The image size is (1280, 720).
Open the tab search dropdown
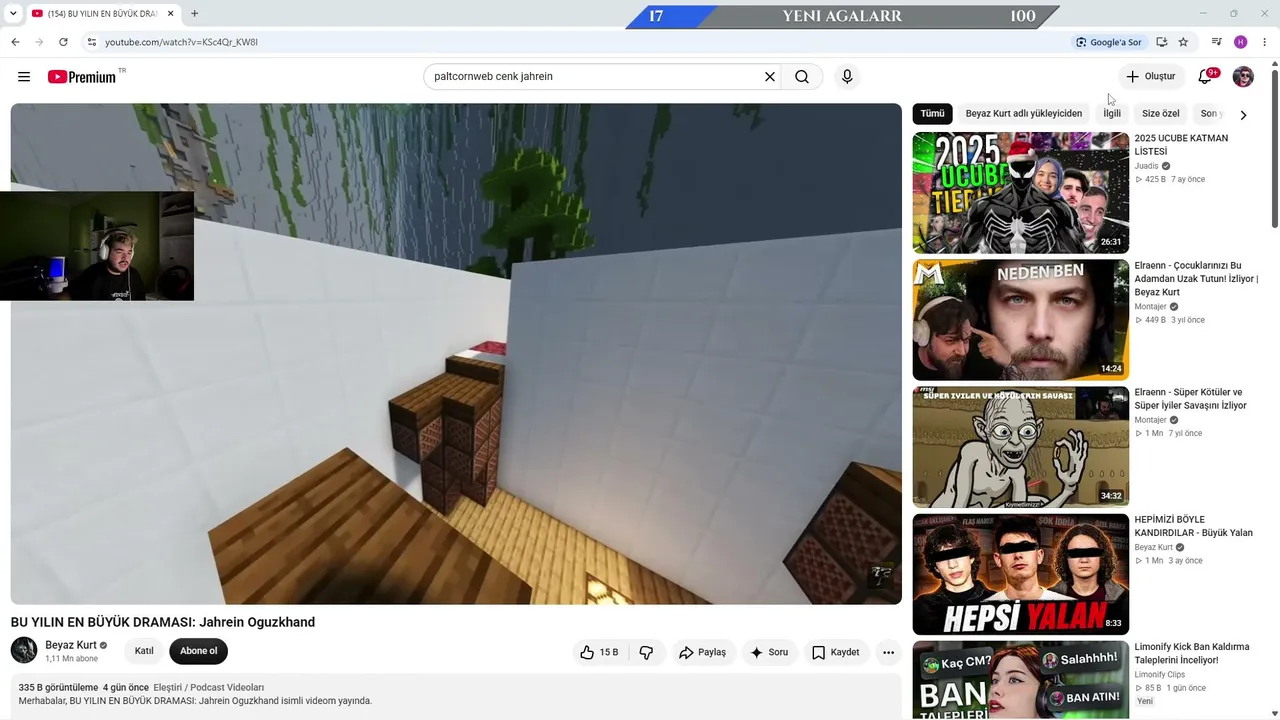13,14
